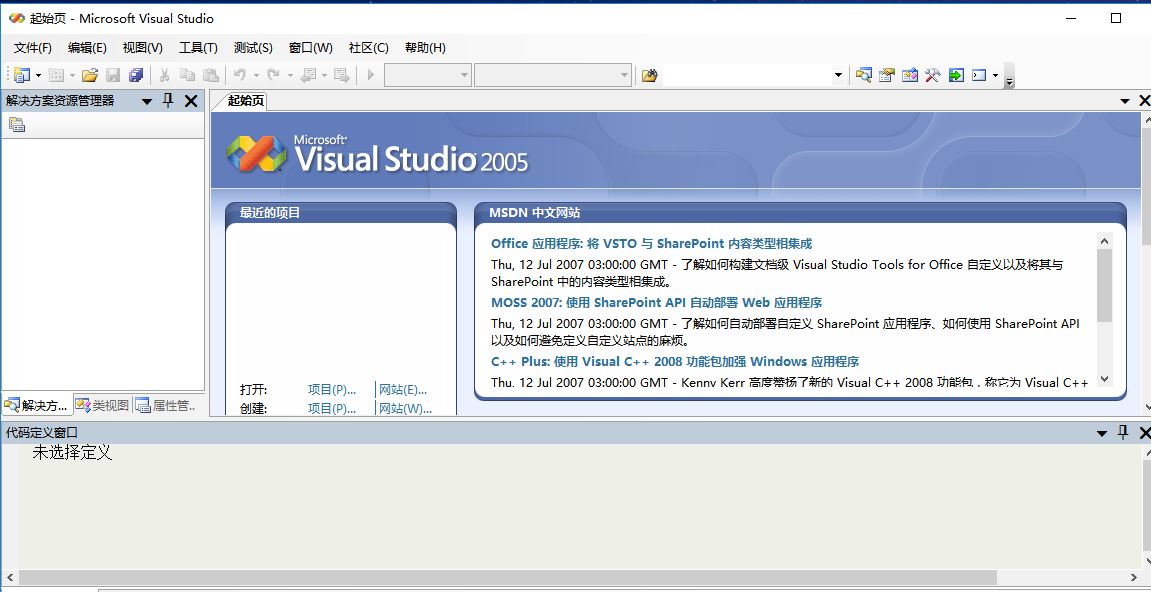Click the Open File folder icon
This screenshot has height=592, width=1151.
tap(90, 75)
